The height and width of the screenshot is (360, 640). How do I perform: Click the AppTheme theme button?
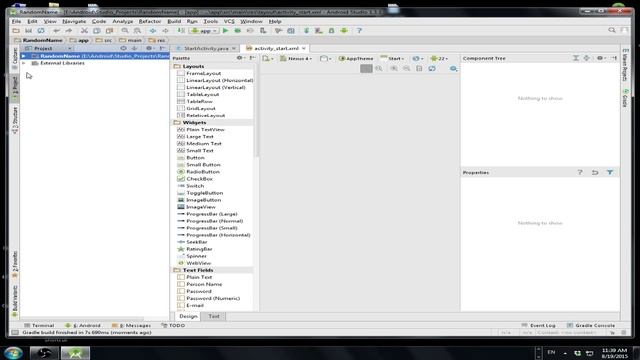[x=356, y=59]
